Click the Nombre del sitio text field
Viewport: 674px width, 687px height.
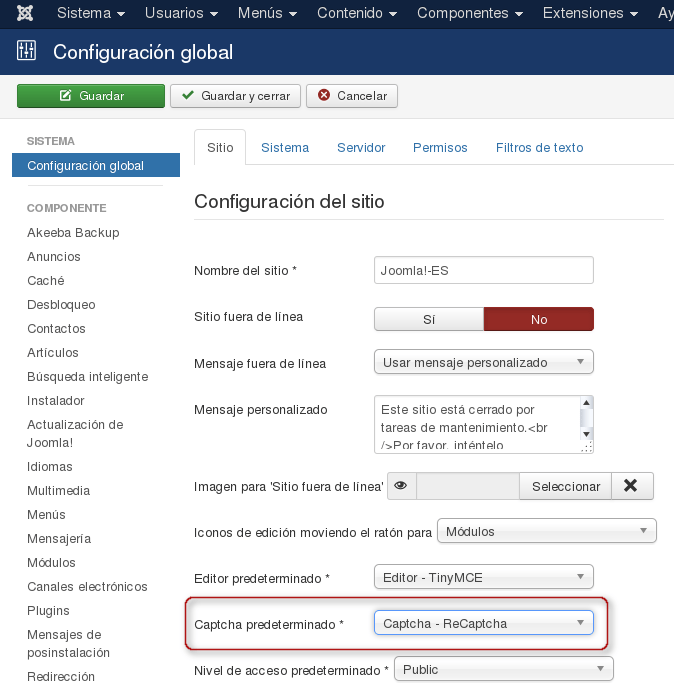point(484,270)
